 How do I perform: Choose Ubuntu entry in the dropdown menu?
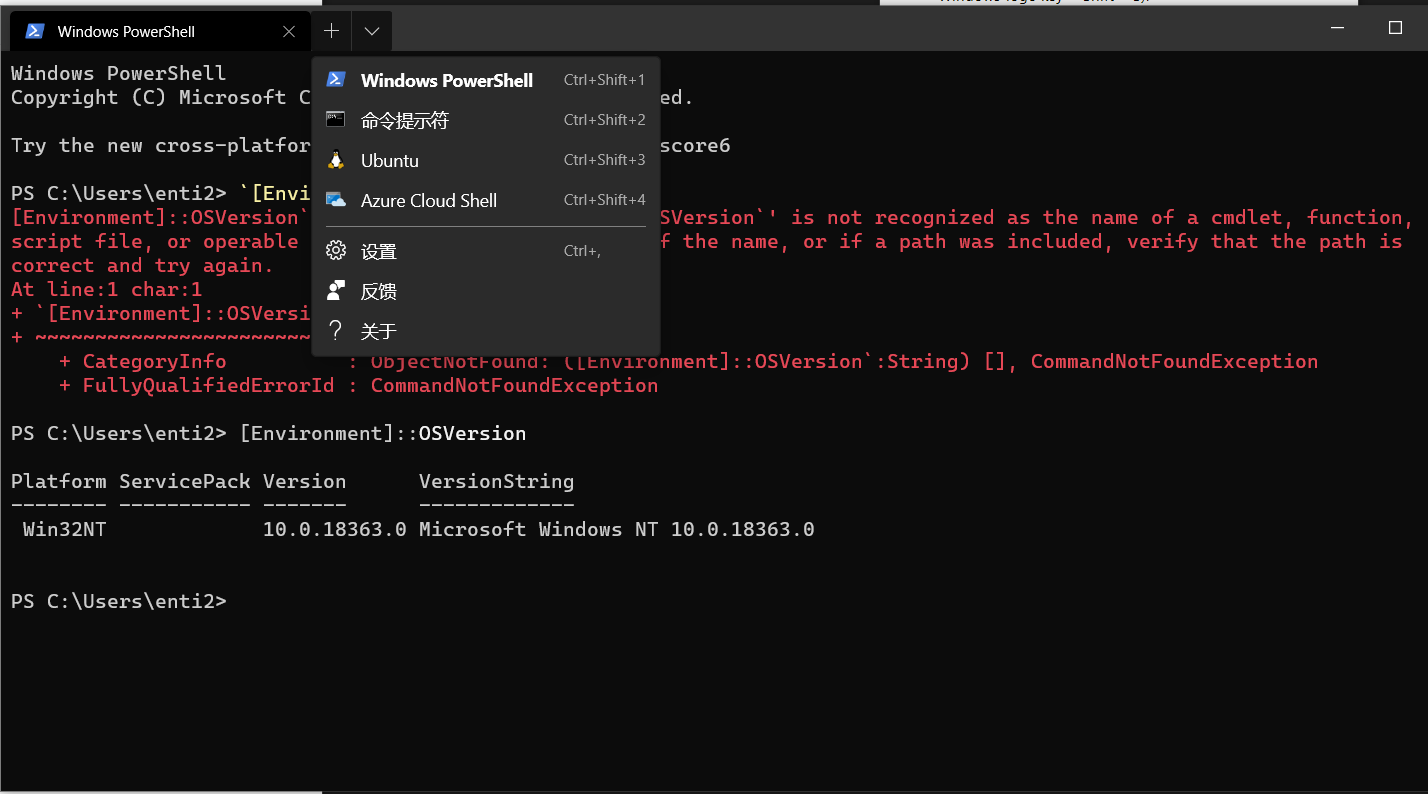(389, 160)
